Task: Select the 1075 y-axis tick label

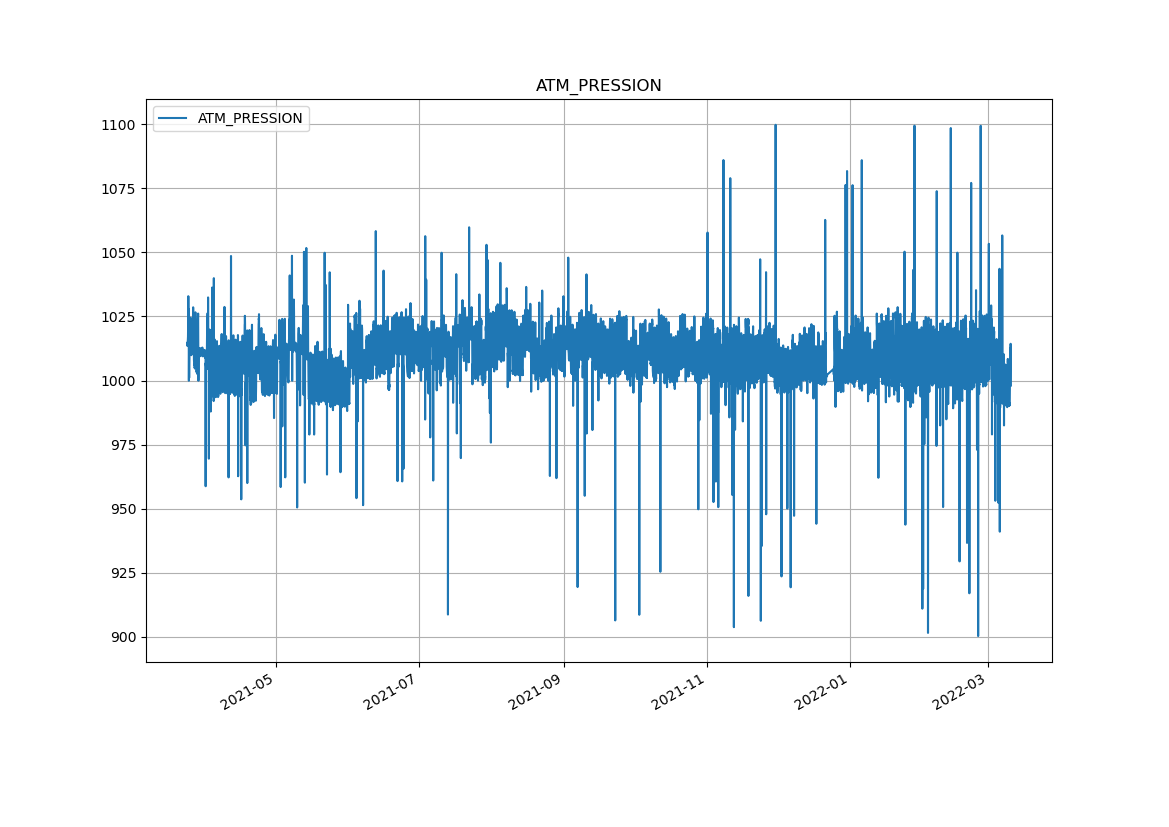Action: 117,189
